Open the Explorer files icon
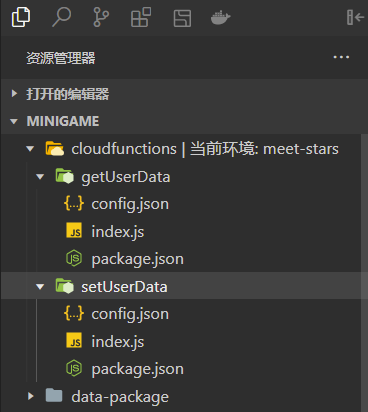 pyautogui.click(x=21, y=17)
